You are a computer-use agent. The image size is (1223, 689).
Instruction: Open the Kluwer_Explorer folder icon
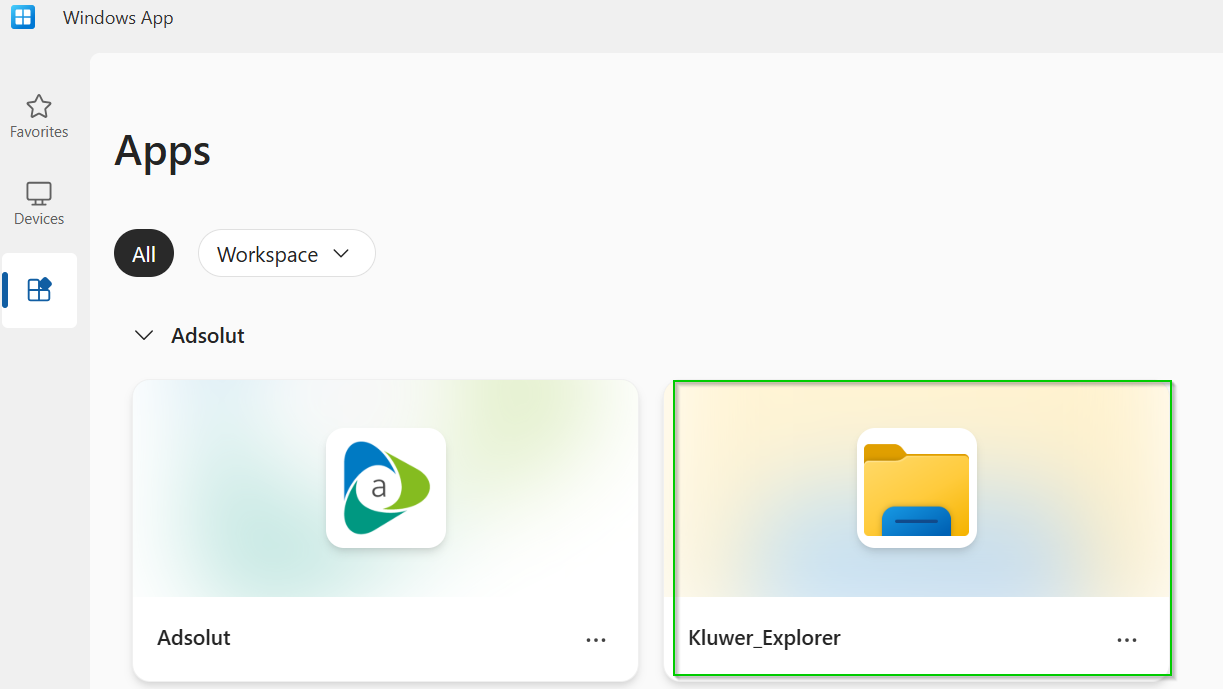916,488
